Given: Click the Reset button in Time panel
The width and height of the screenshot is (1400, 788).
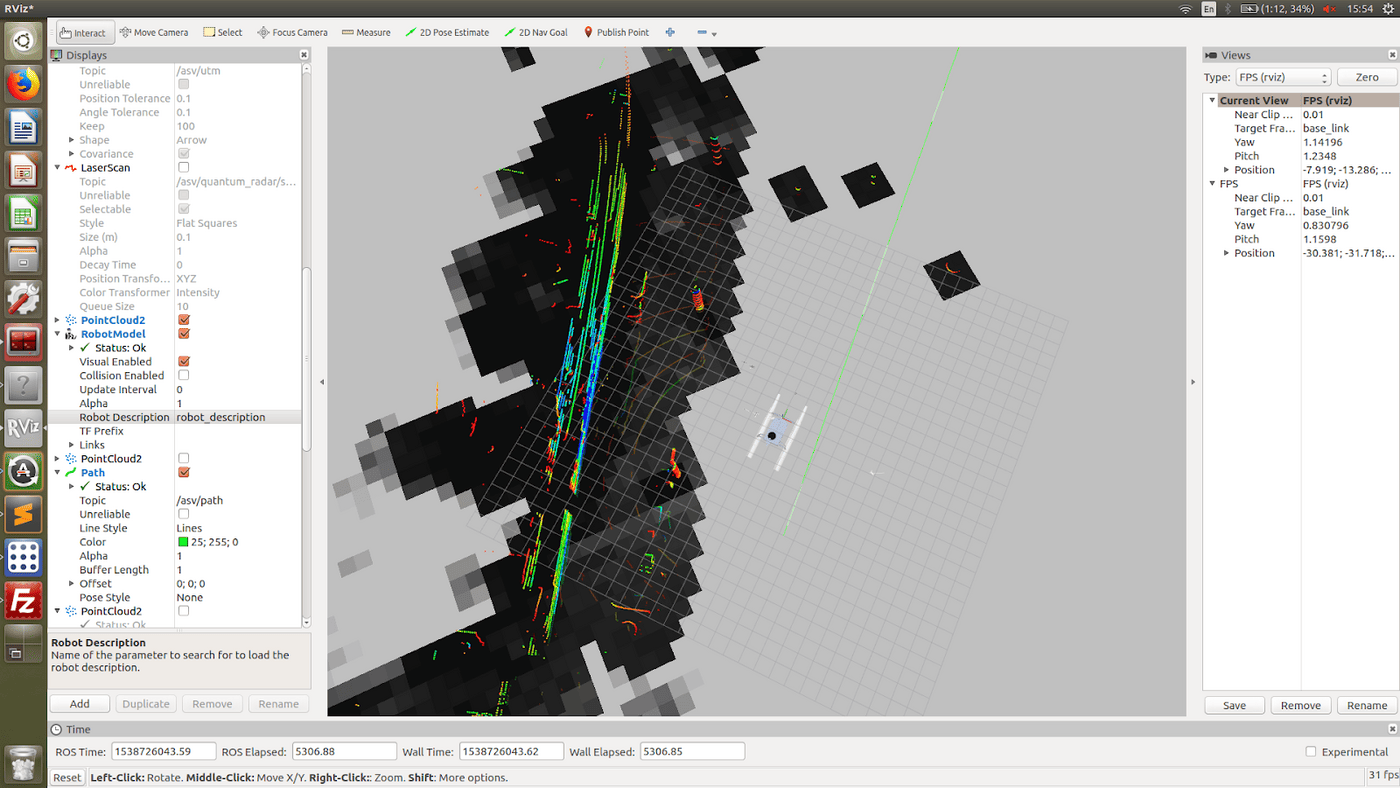Looking at the screenshot, I should [x=67, y=777].
